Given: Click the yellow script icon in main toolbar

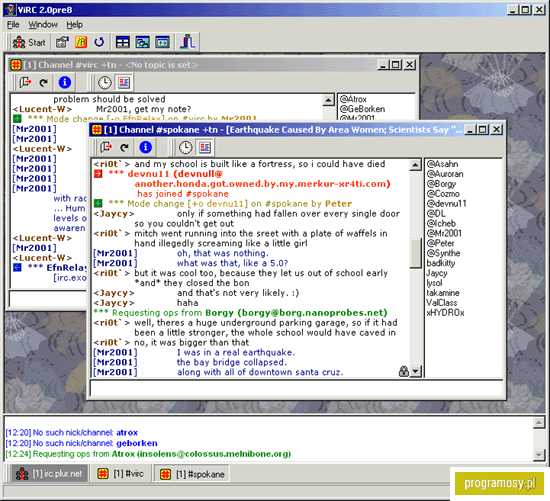Looking at the screenshot, I should tap(81, 42).
